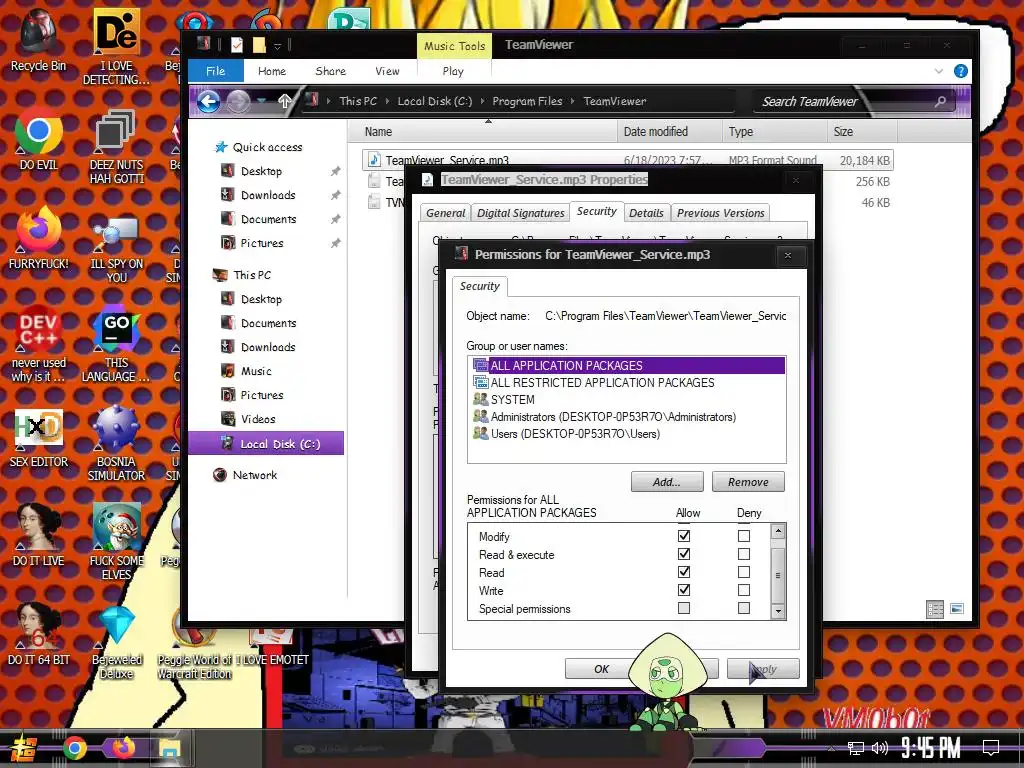Open Quick Access Toolbar customize dropdown
The height and width of the screenshot is (768, 1024).
[x=278, y=45]
